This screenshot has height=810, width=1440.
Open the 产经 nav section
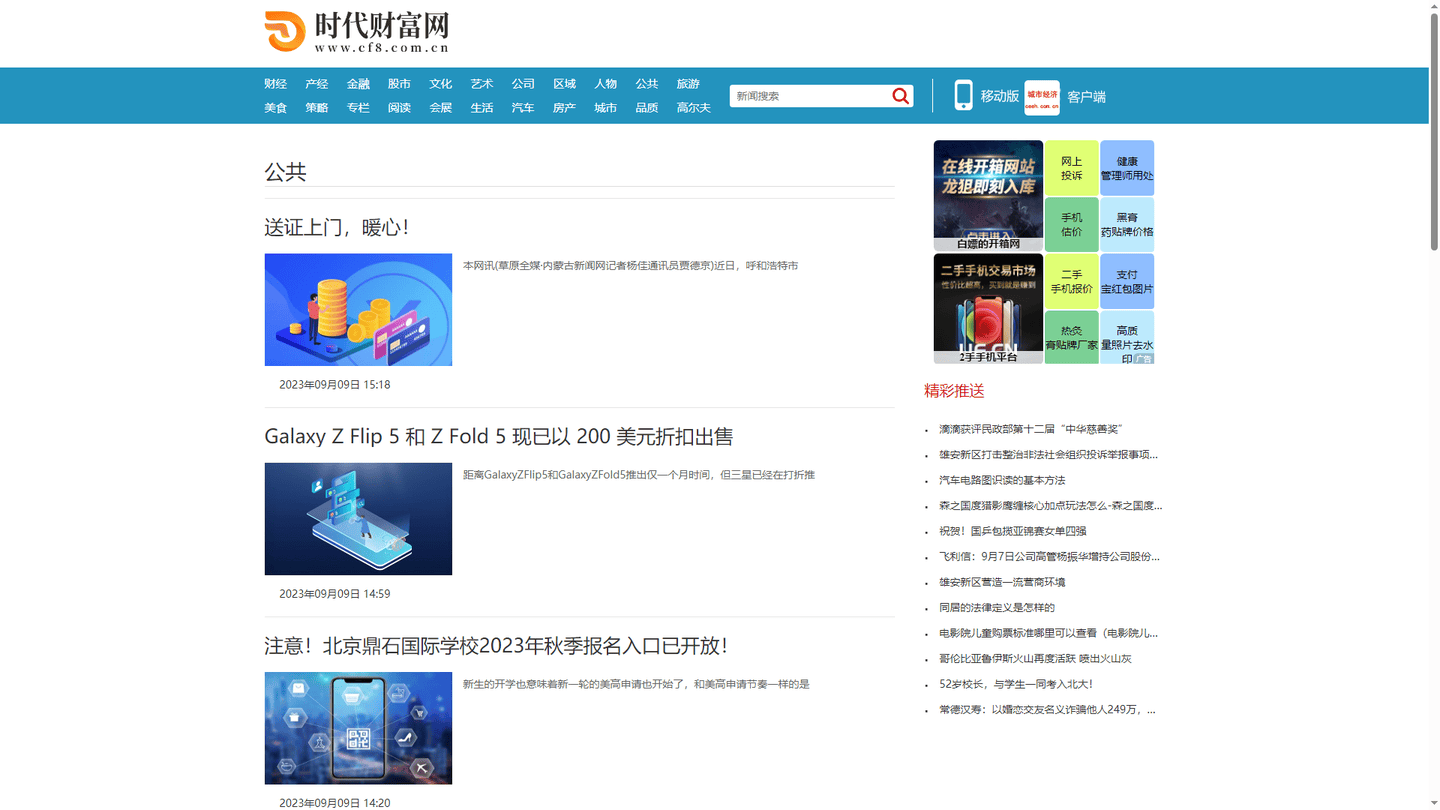(317, 84)
